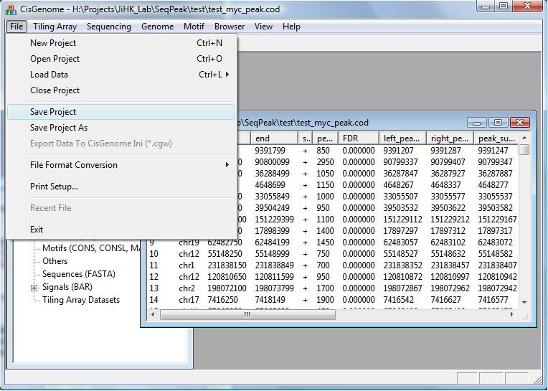The height and width of the screenshot is (391, 548).
Task: Click the 's...' strand column header
Action: pos(305,138)
